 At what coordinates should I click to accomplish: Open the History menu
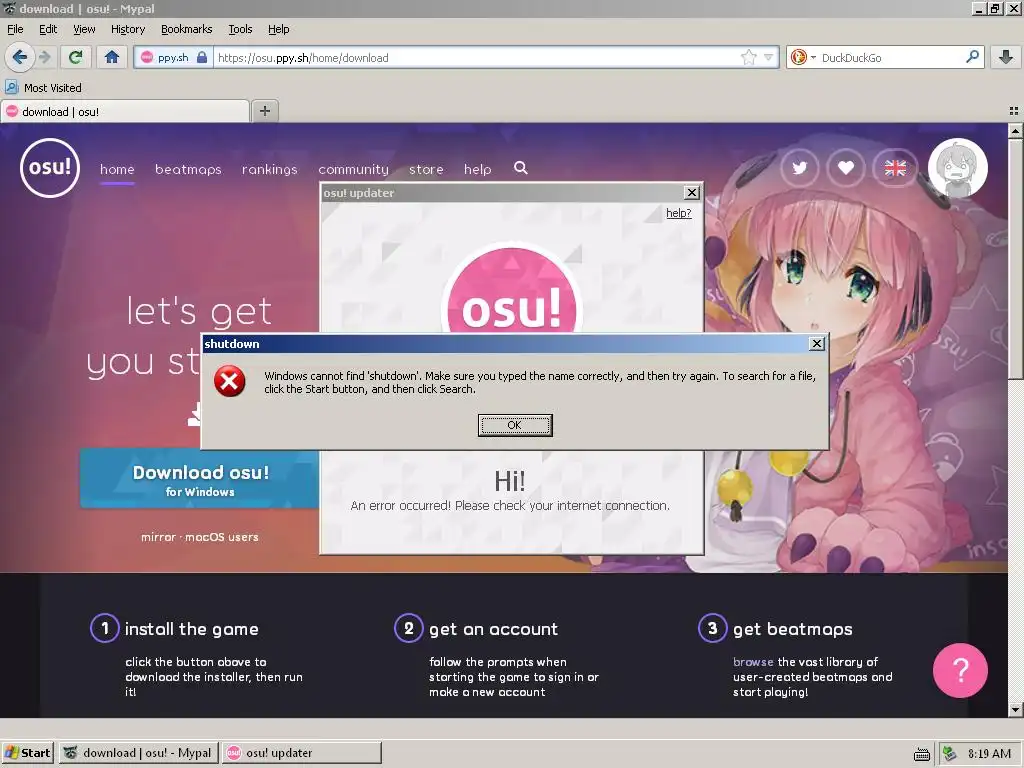click(127, 29)
